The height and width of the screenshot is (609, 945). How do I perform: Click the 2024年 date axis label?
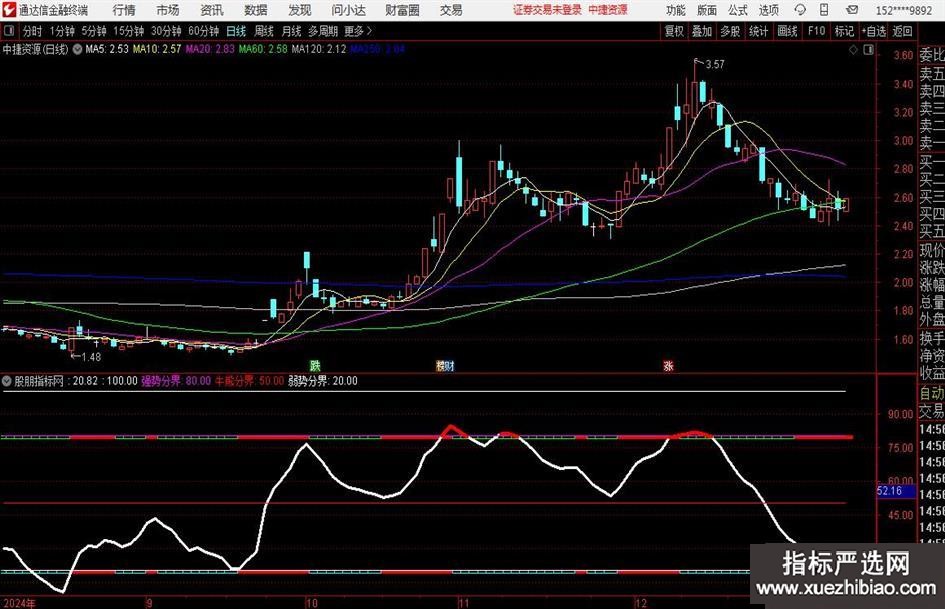click(x=19, y=603)
